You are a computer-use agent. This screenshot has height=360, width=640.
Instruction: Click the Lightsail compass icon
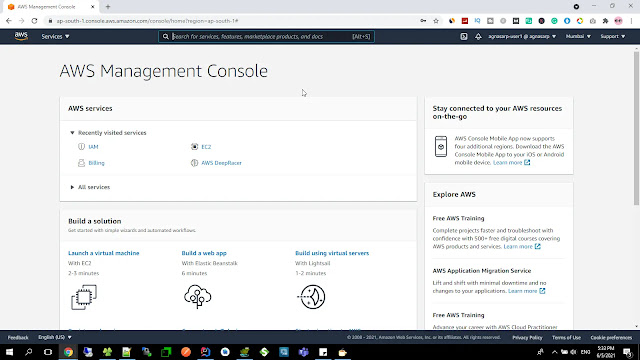pyautogui.click(x=311, y=297)
